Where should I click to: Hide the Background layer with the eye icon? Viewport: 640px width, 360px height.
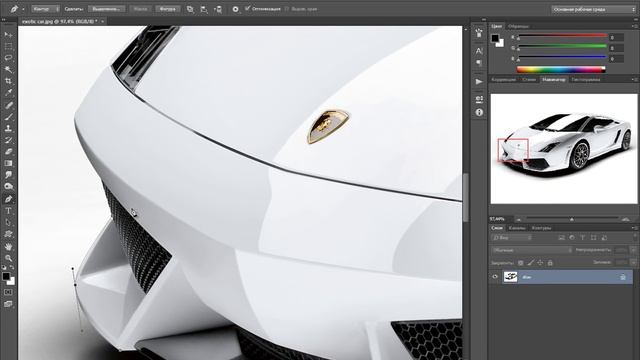495,277
